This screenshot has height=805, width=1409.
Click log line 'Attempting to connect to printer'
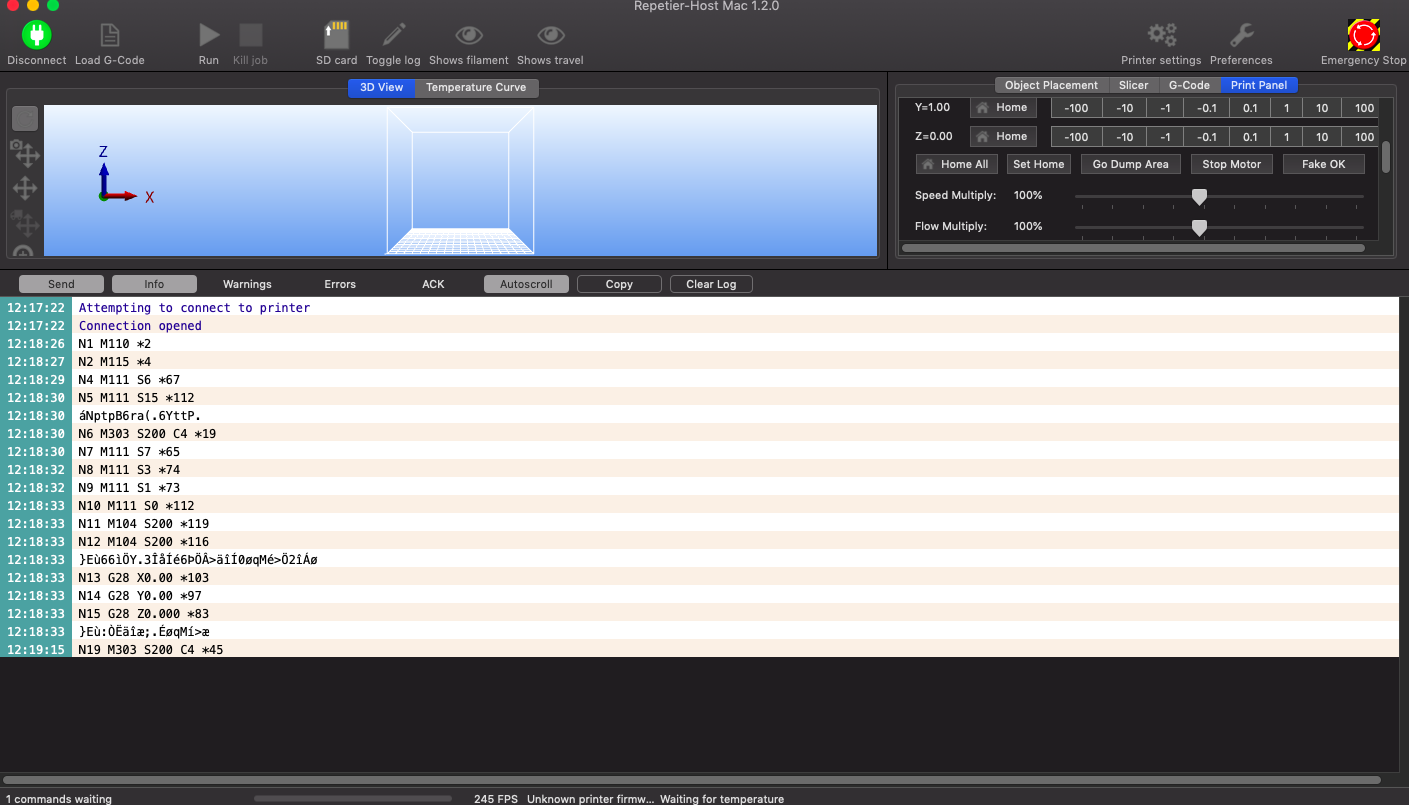click(x=194, y=308)
